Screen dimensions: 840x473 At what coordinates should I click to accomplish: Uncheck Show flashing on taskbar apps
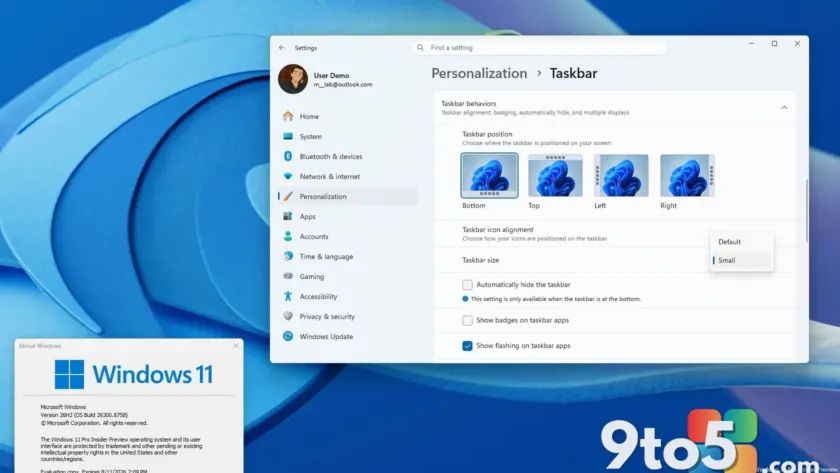pyautogui.click(x=467, y=346)
